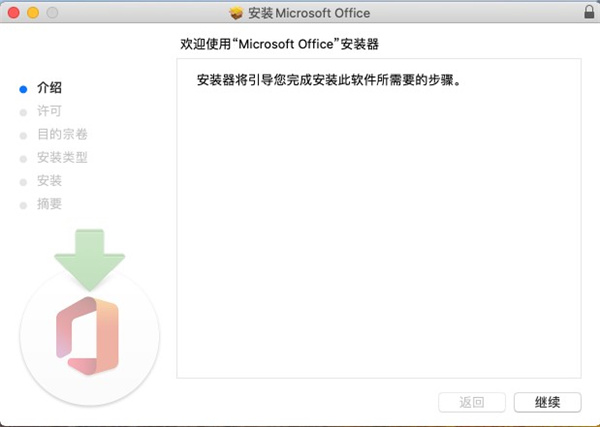Select the 摘要 step in sidebar
This screenshot has height=427, width=600.
[x=49, y=204]
